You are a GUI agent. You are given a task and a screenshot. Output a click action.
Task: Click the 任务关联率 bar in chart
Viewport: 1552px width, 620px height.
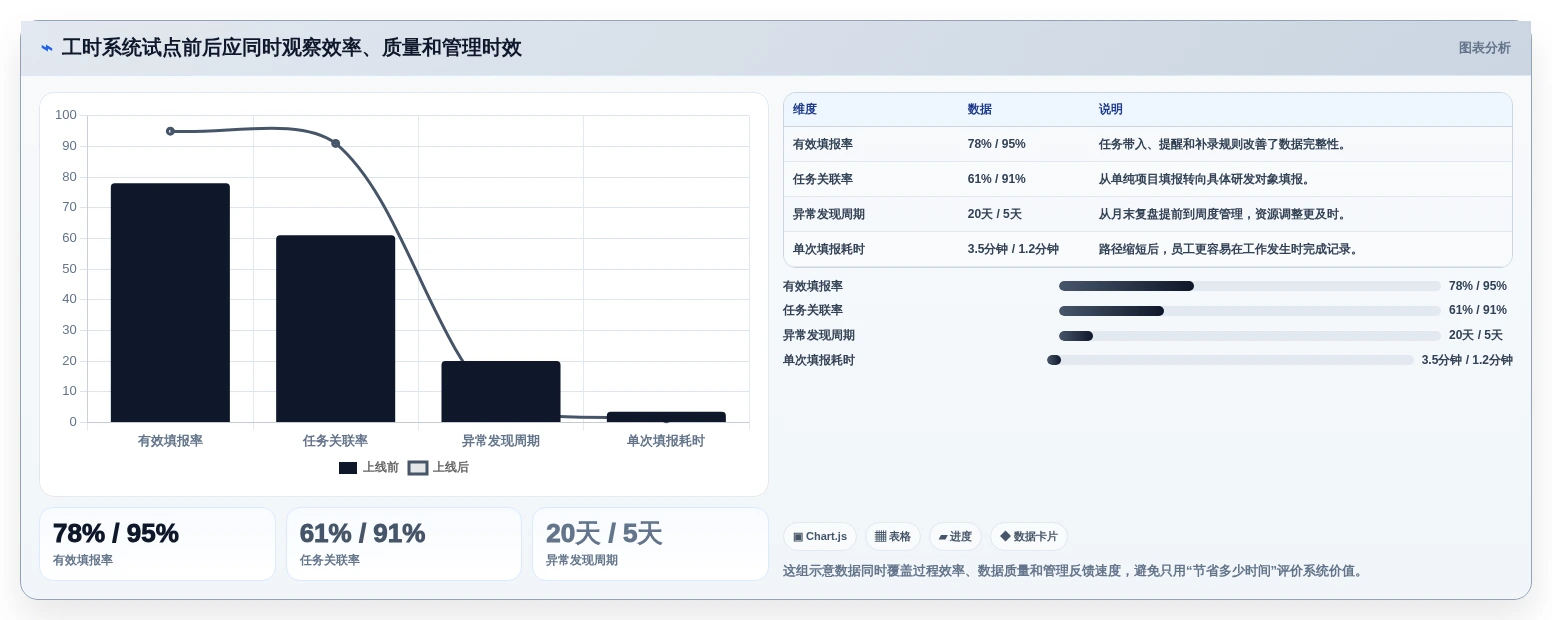335,329
